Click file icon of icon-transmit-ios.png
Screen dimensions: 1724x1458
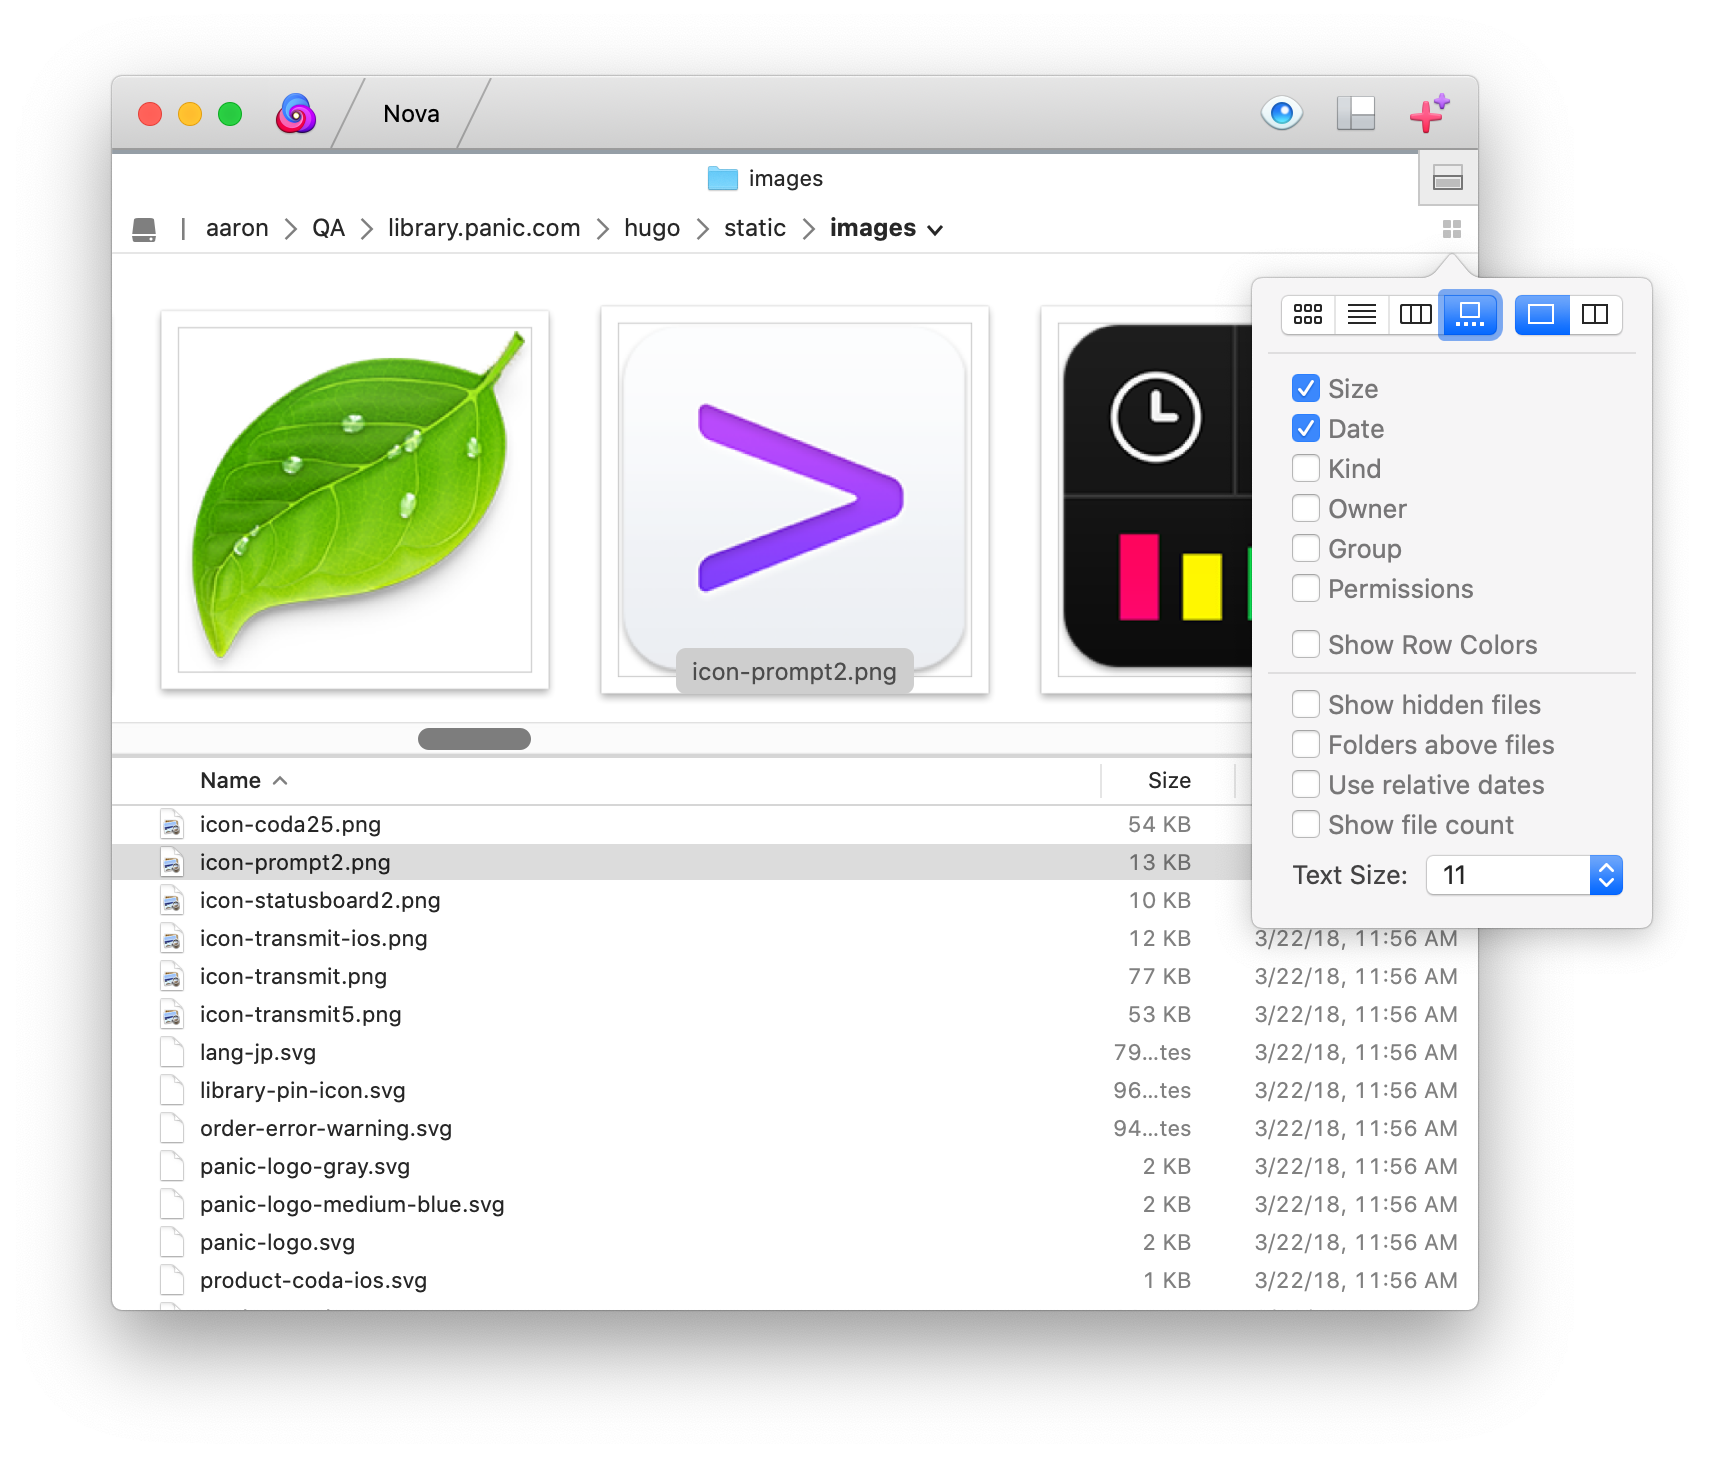pos(172,939)
